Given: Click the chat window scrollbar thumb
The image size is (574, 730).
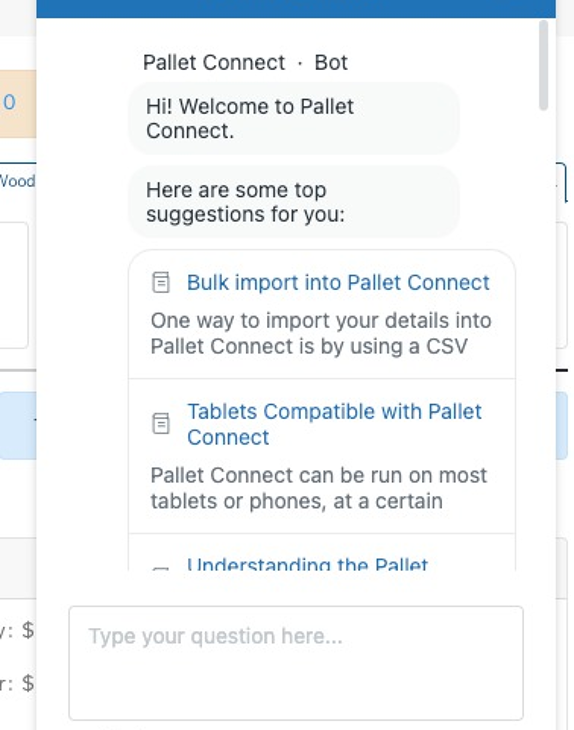Looking at the screenshot, I should (x=543, y=66).
